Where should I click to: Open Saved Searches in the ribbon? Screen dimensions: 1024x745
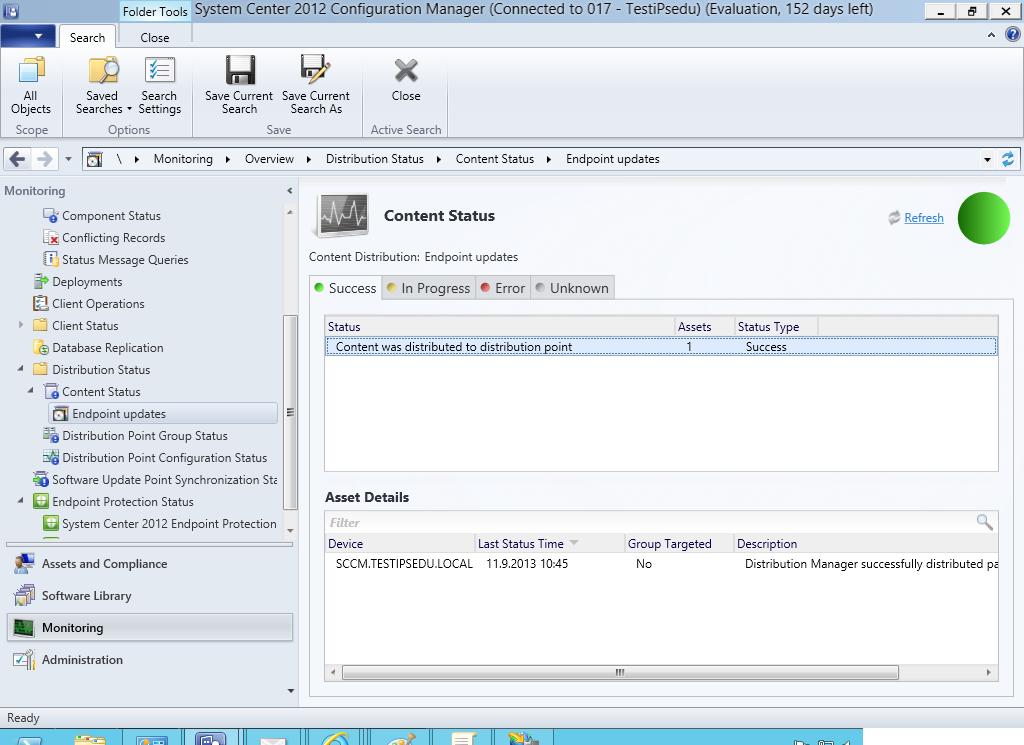(102, 86)
